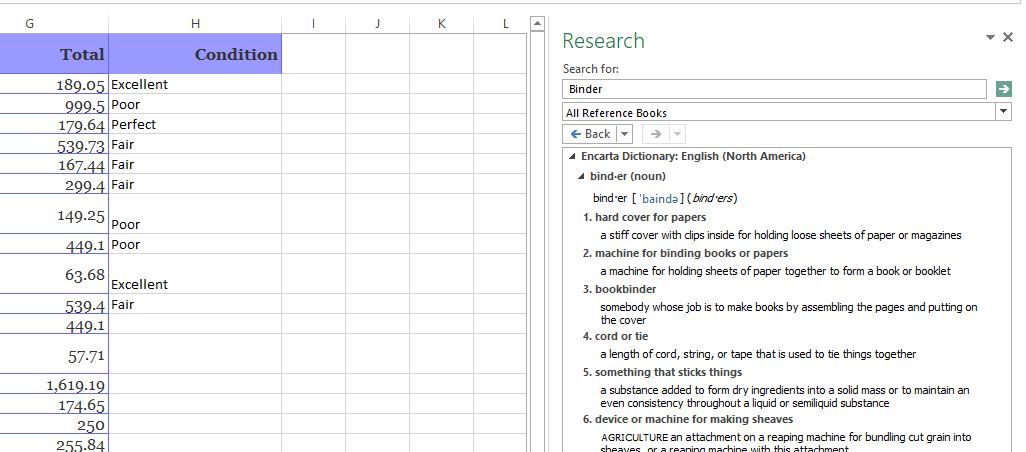Click the Forward arrow button
This screenshot has height=452, width=1026.
(656, 133)
